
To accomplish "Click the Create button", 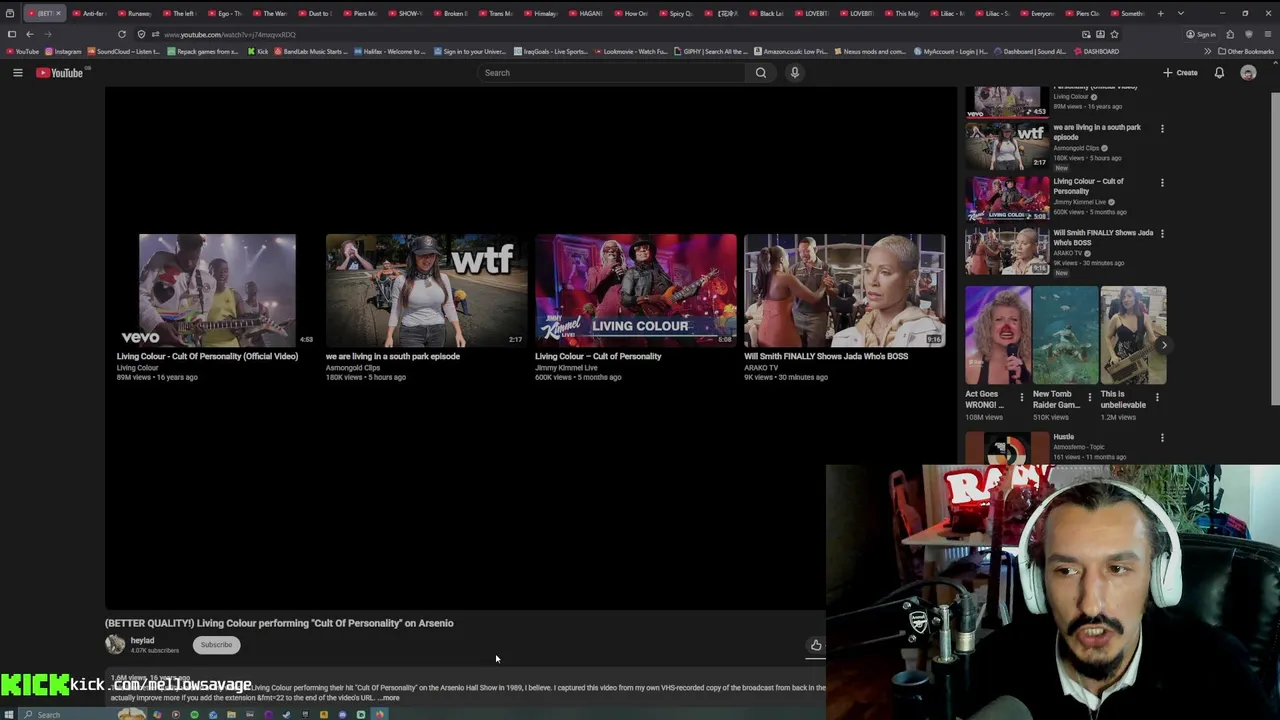I will tap(1180, 73).
